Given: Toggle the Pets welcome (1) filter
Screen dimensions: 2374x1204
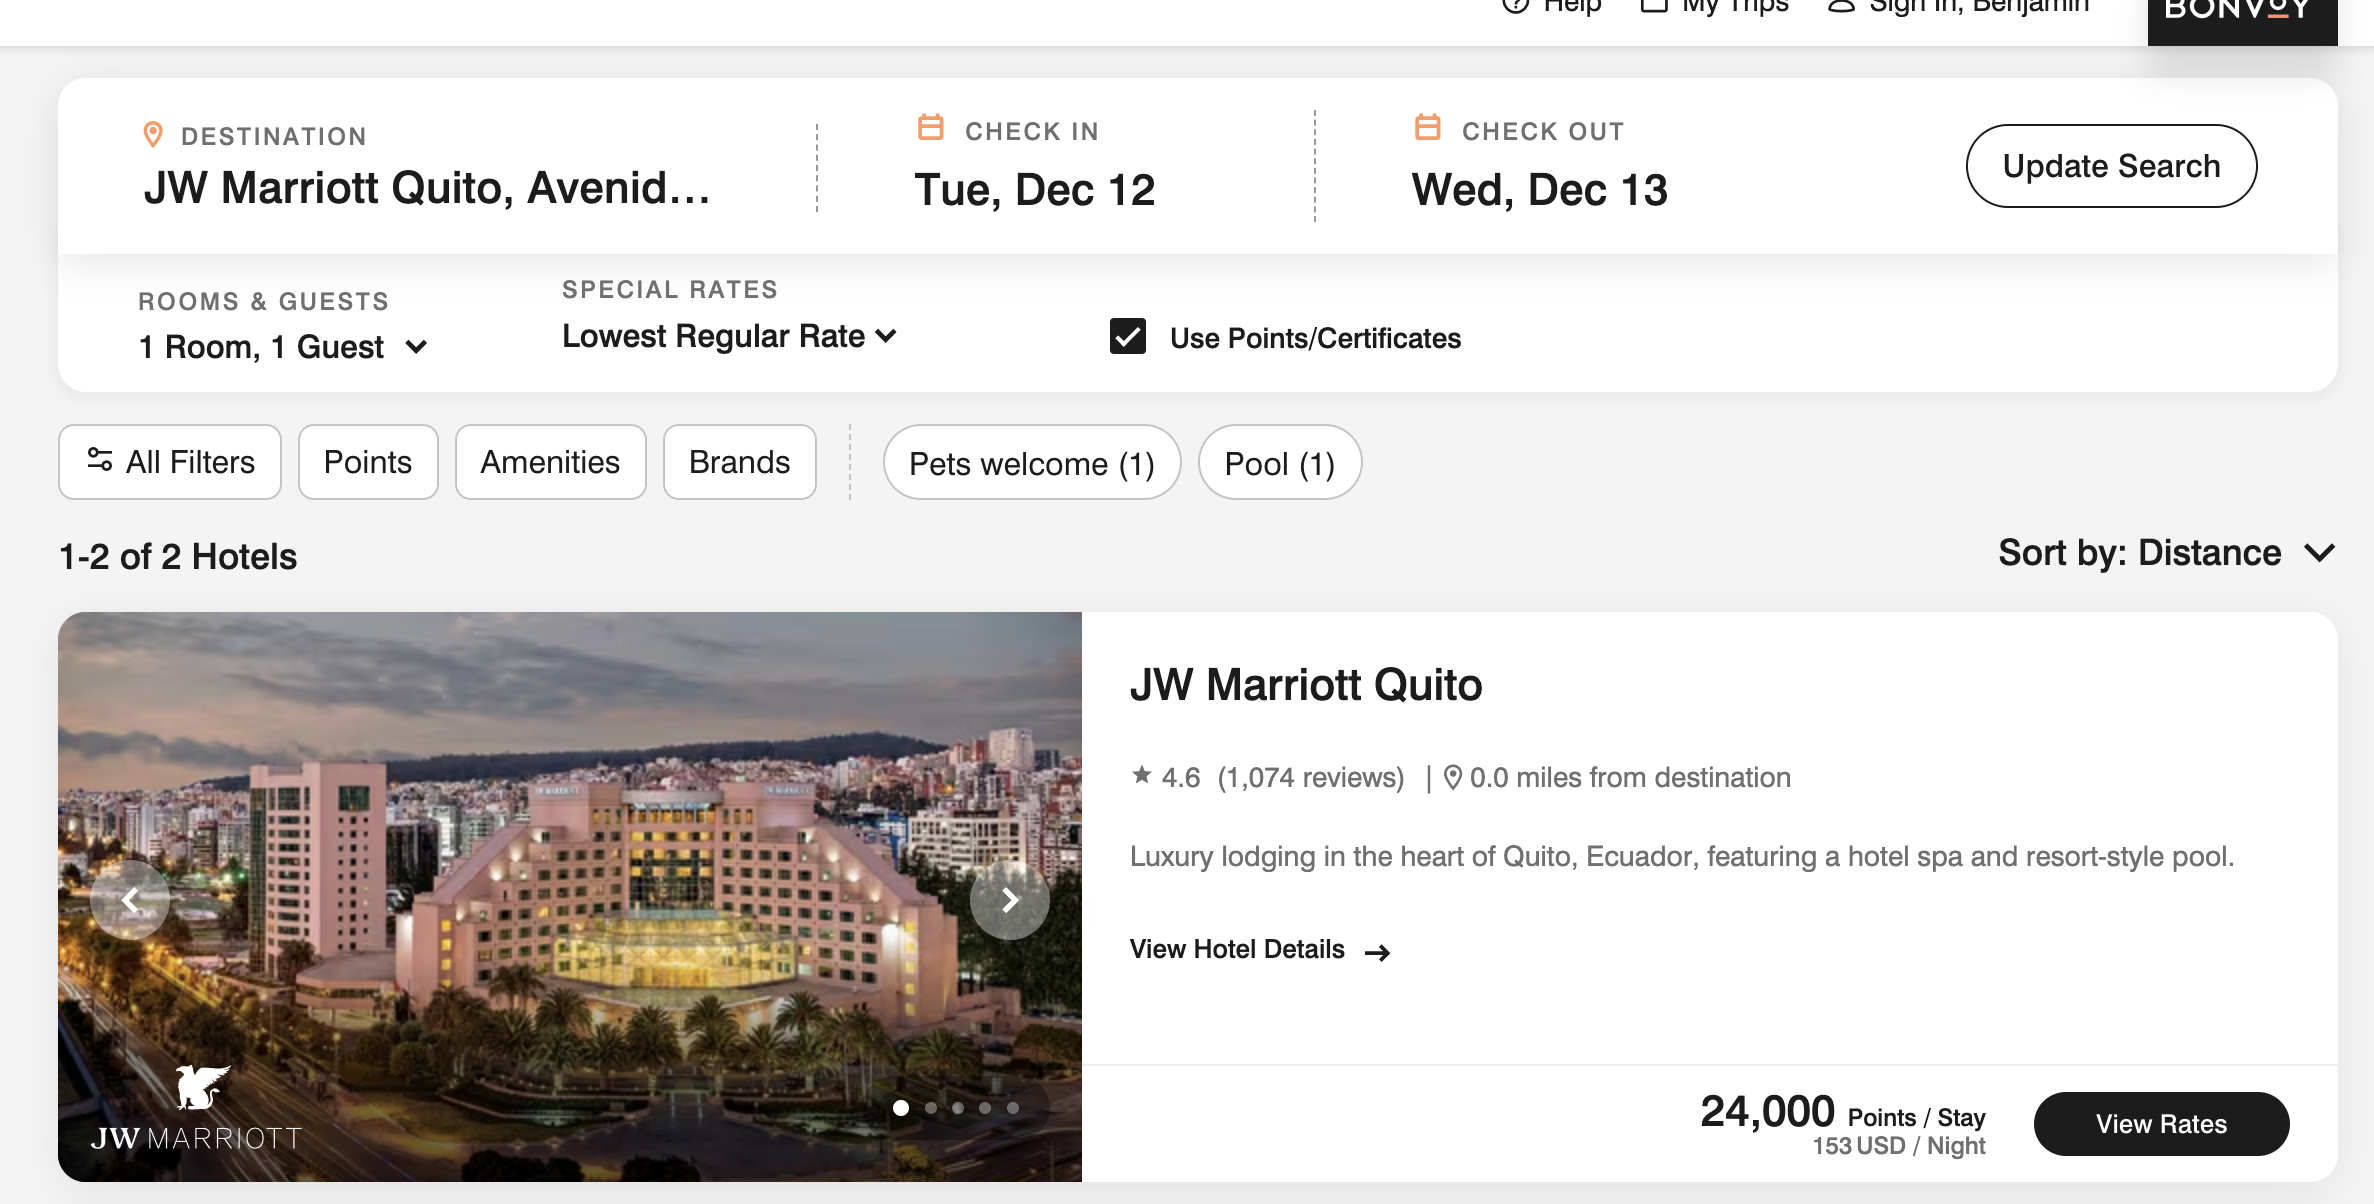Looking at the screenshot, I should click(1032, 463).
